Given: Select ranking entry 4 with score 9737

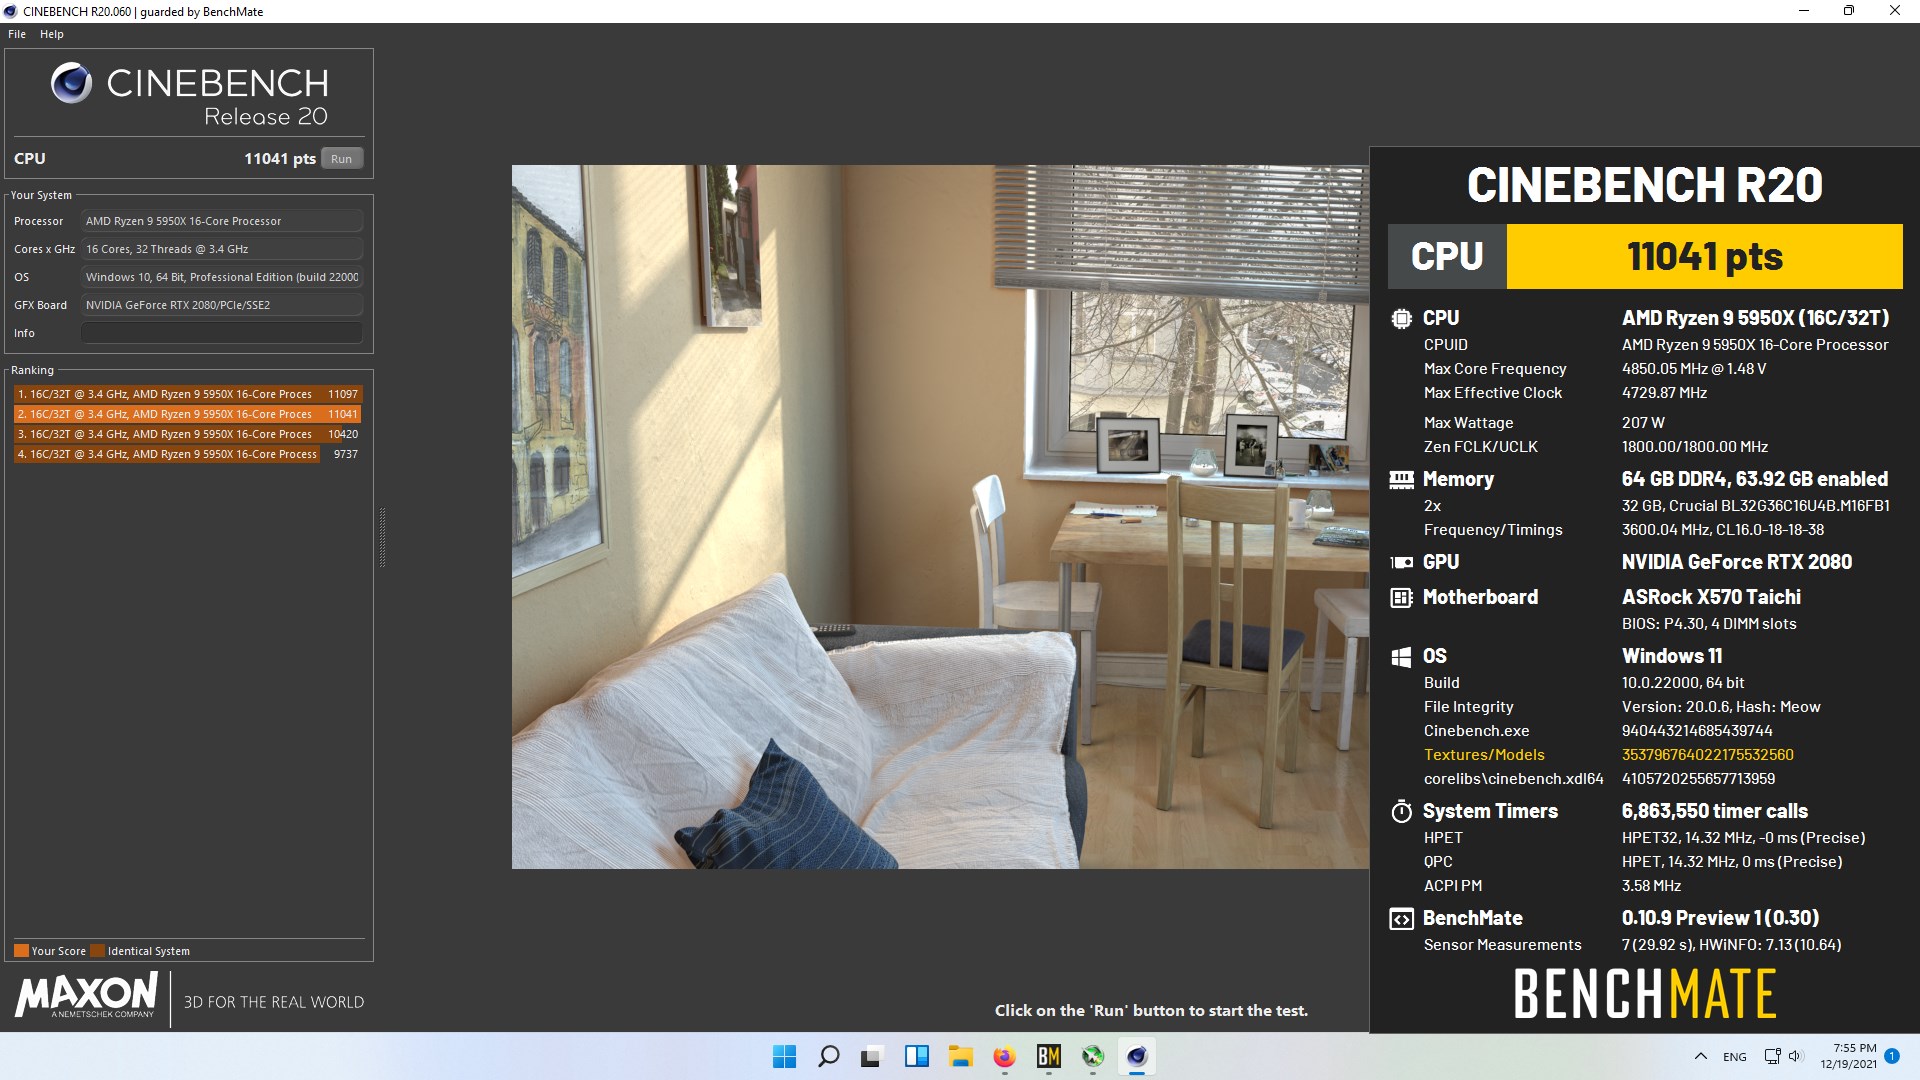Looking at the screenshot, I should [x=187, y=454].
